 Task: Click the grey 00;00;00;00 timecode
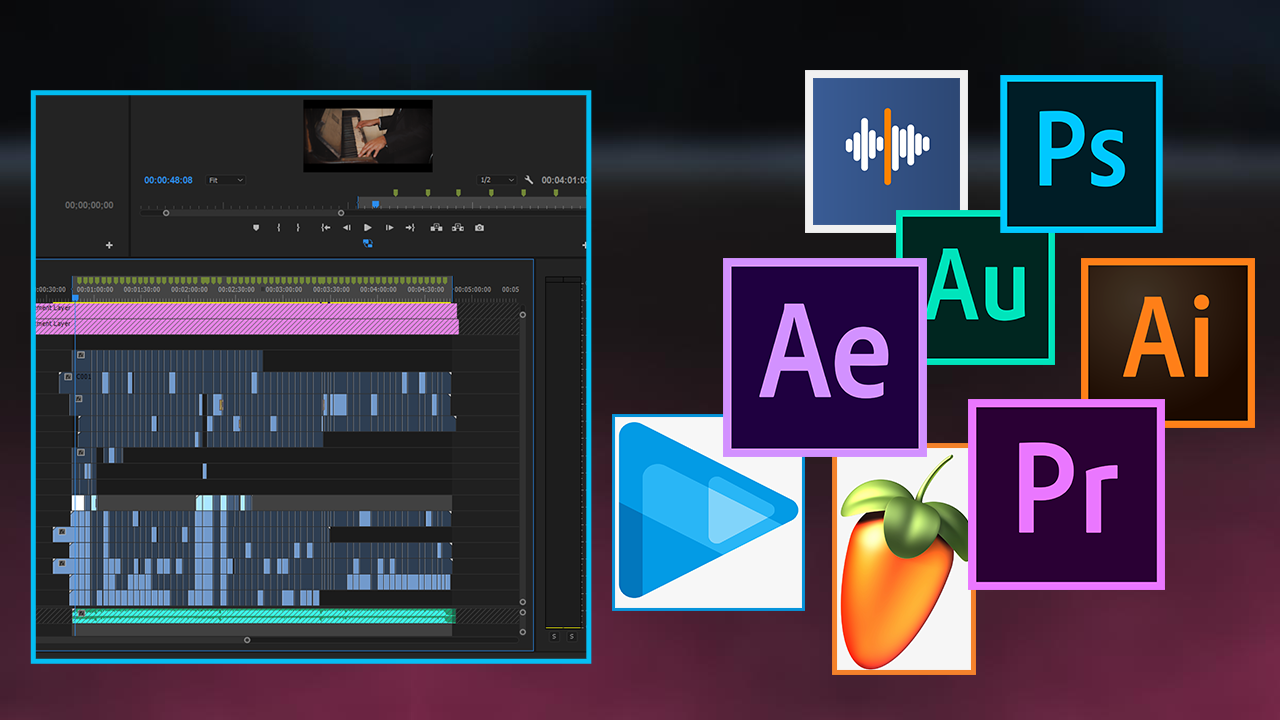[x=89, y=205]
